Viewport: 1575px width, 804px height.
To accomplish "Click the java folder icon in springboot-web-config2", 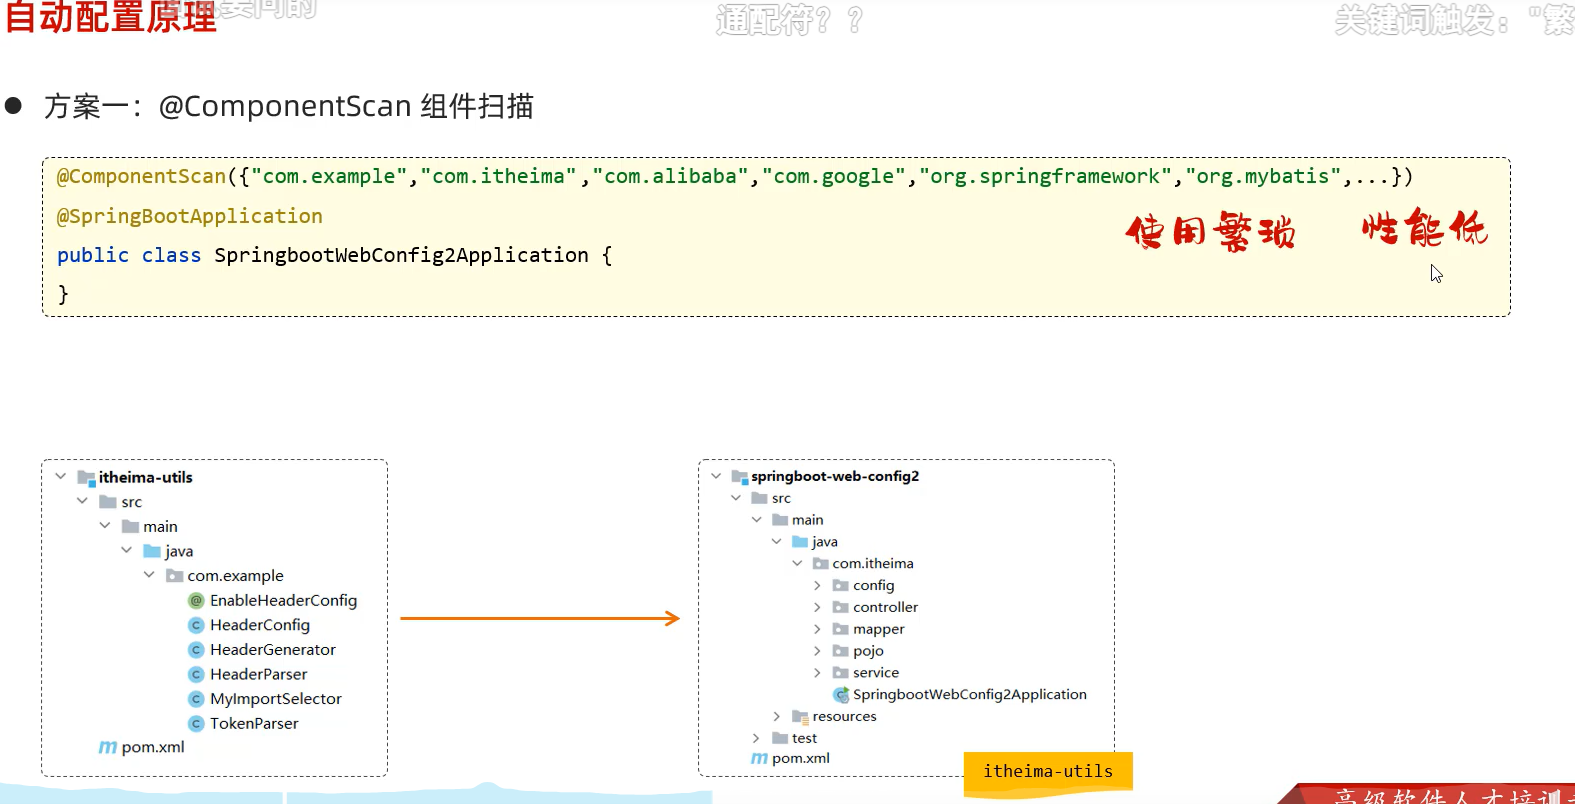I will point(800,542).
